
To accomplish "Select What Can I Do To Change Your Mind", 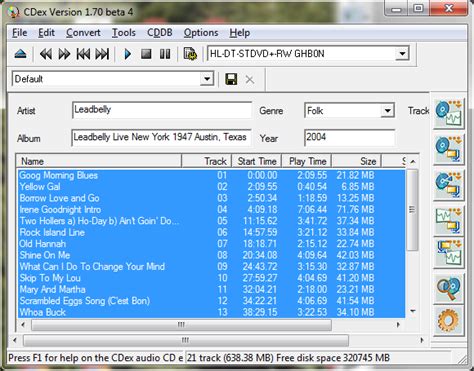I will 211,266.
